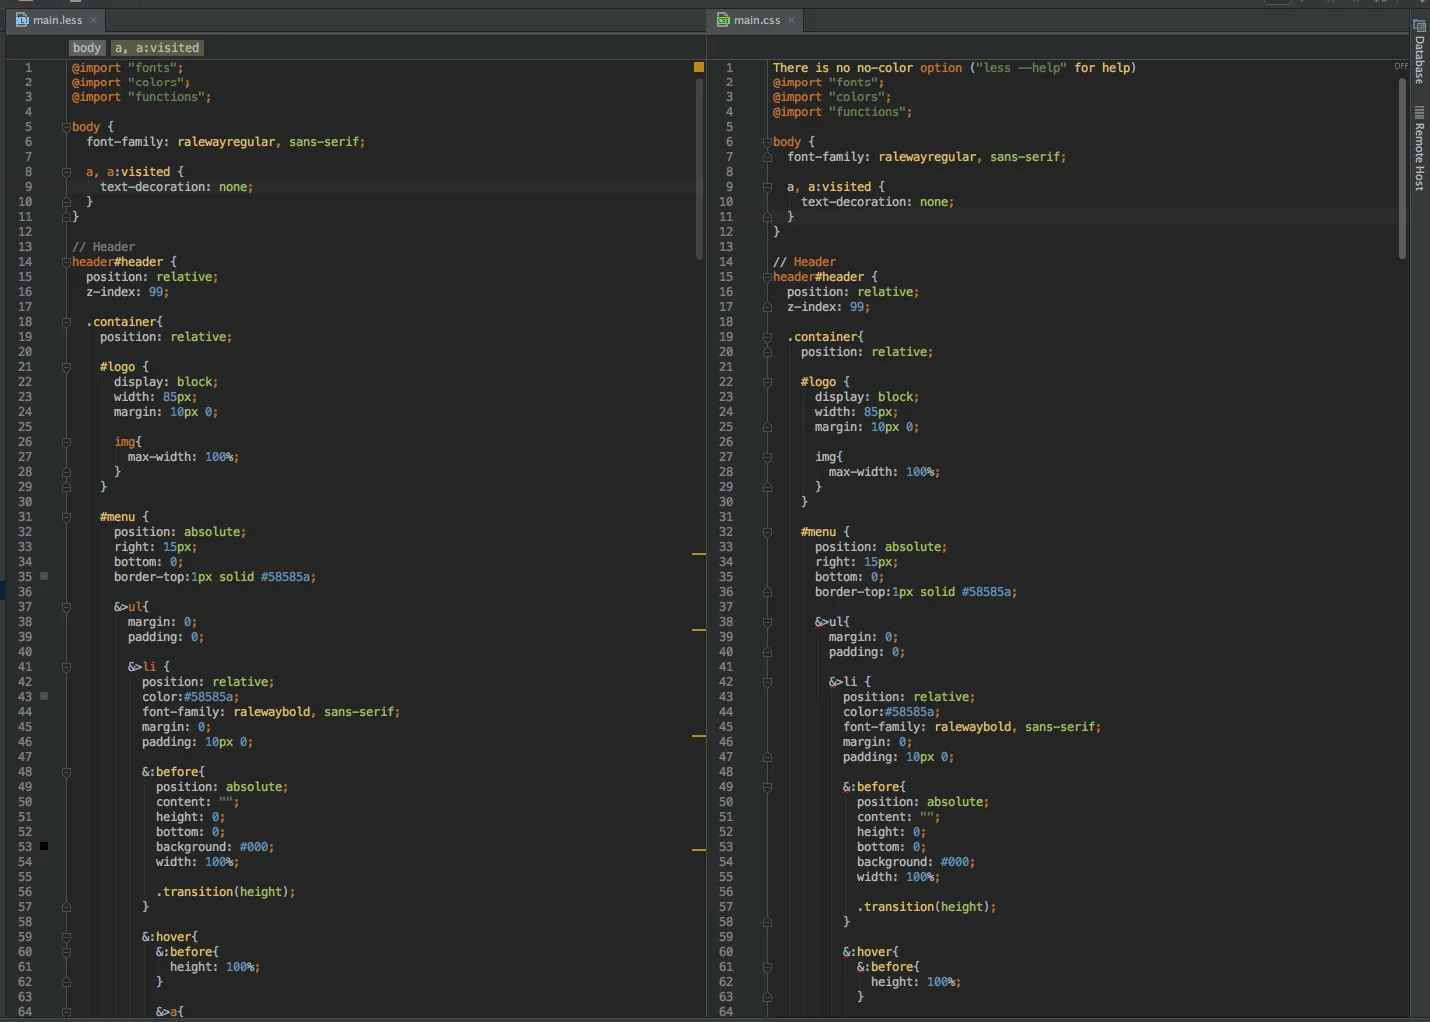This screenshot has width=1430, height=1022.
Task: Click the main.css file type icon
Action: pyautogui.click(x=723, y=20)
